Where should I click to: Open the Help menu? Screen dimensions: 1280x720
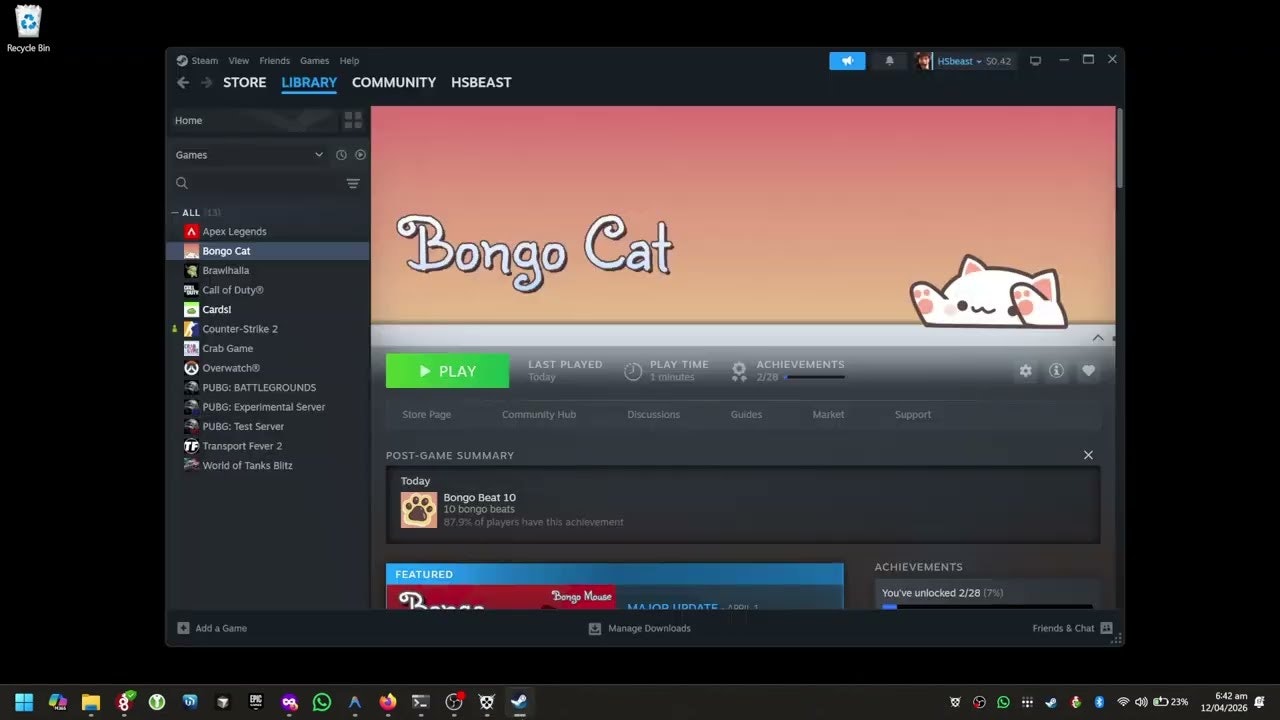click(349, 61)
